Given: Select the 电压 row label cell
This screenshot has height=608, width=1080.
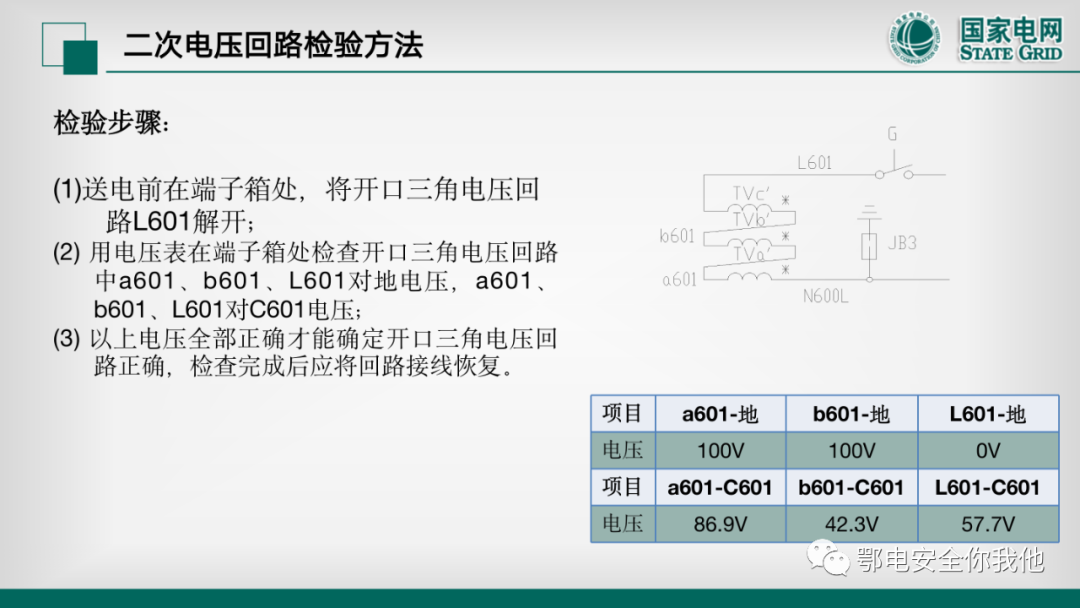Looking at the screenshot, I should (x=623, y=450).
